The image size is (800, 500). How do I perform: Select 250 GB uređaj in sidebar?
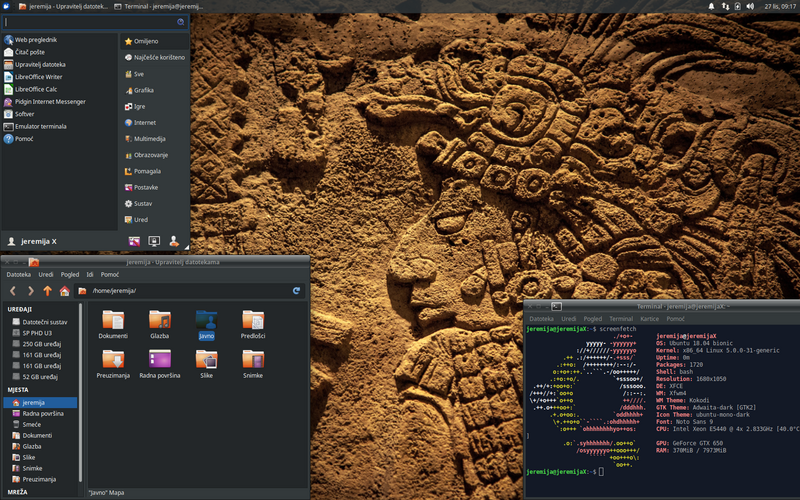tap(42, 344)
